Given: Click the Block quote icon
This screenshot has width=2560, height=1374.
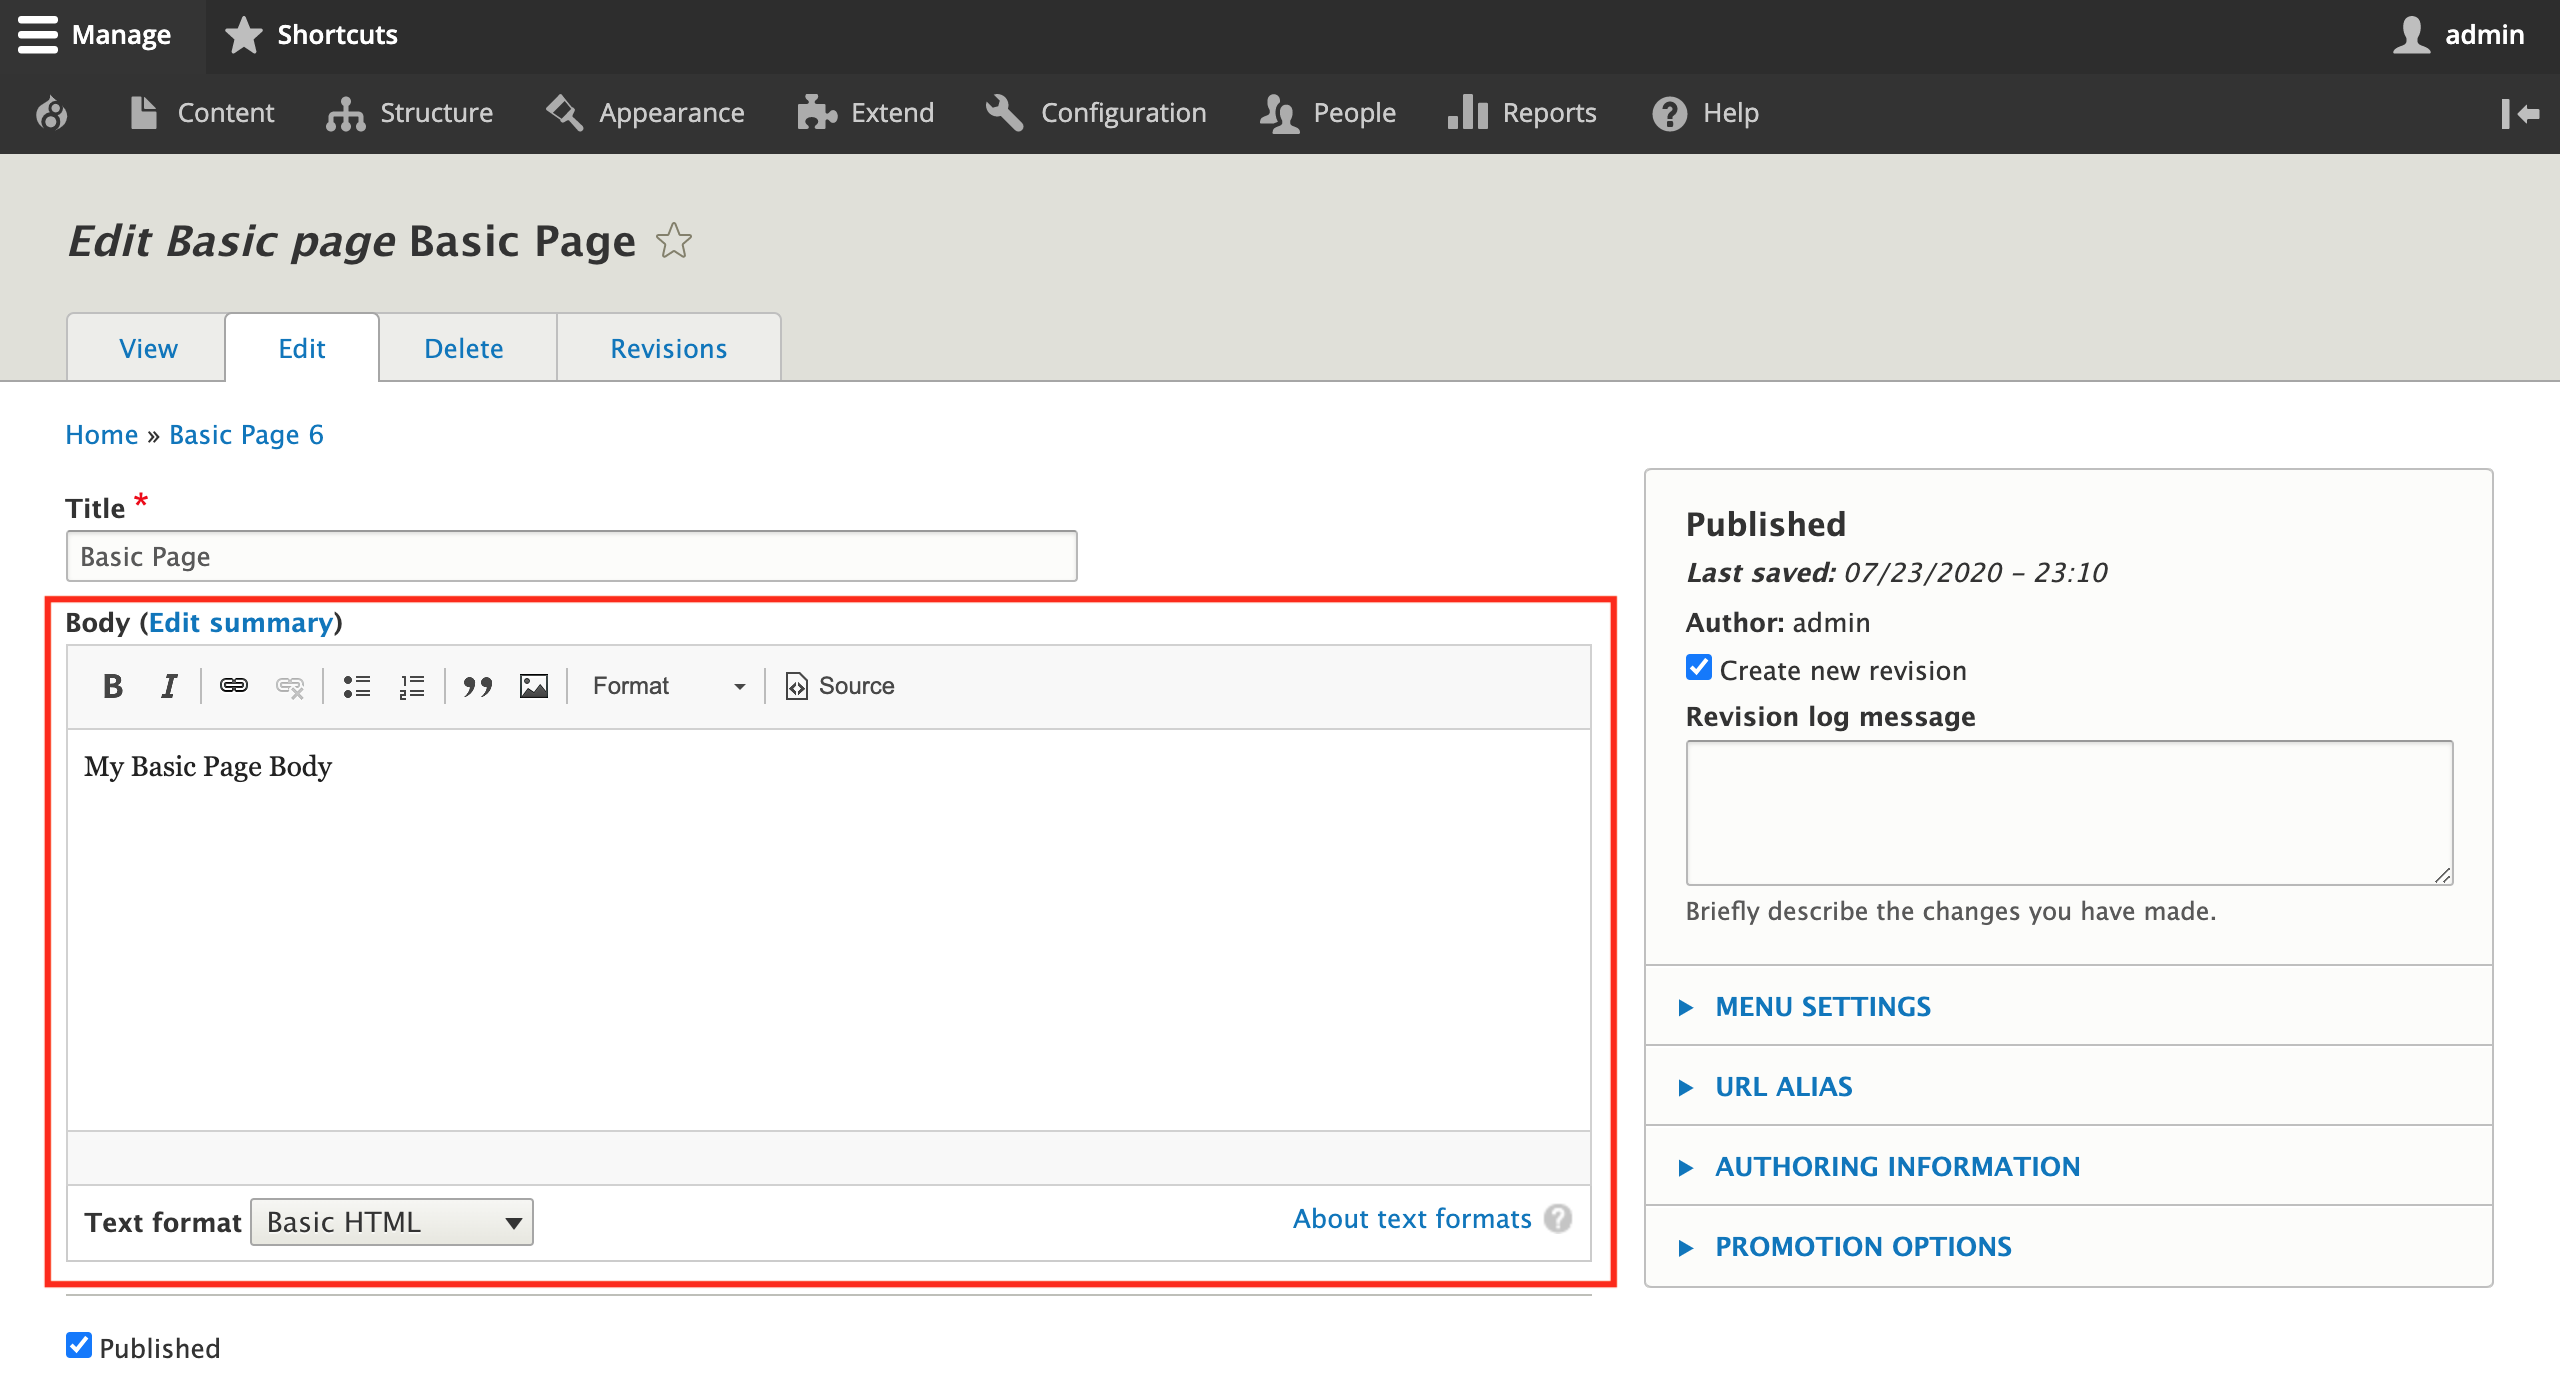Looking at the screenshot, I should click(x=477, y=686).
